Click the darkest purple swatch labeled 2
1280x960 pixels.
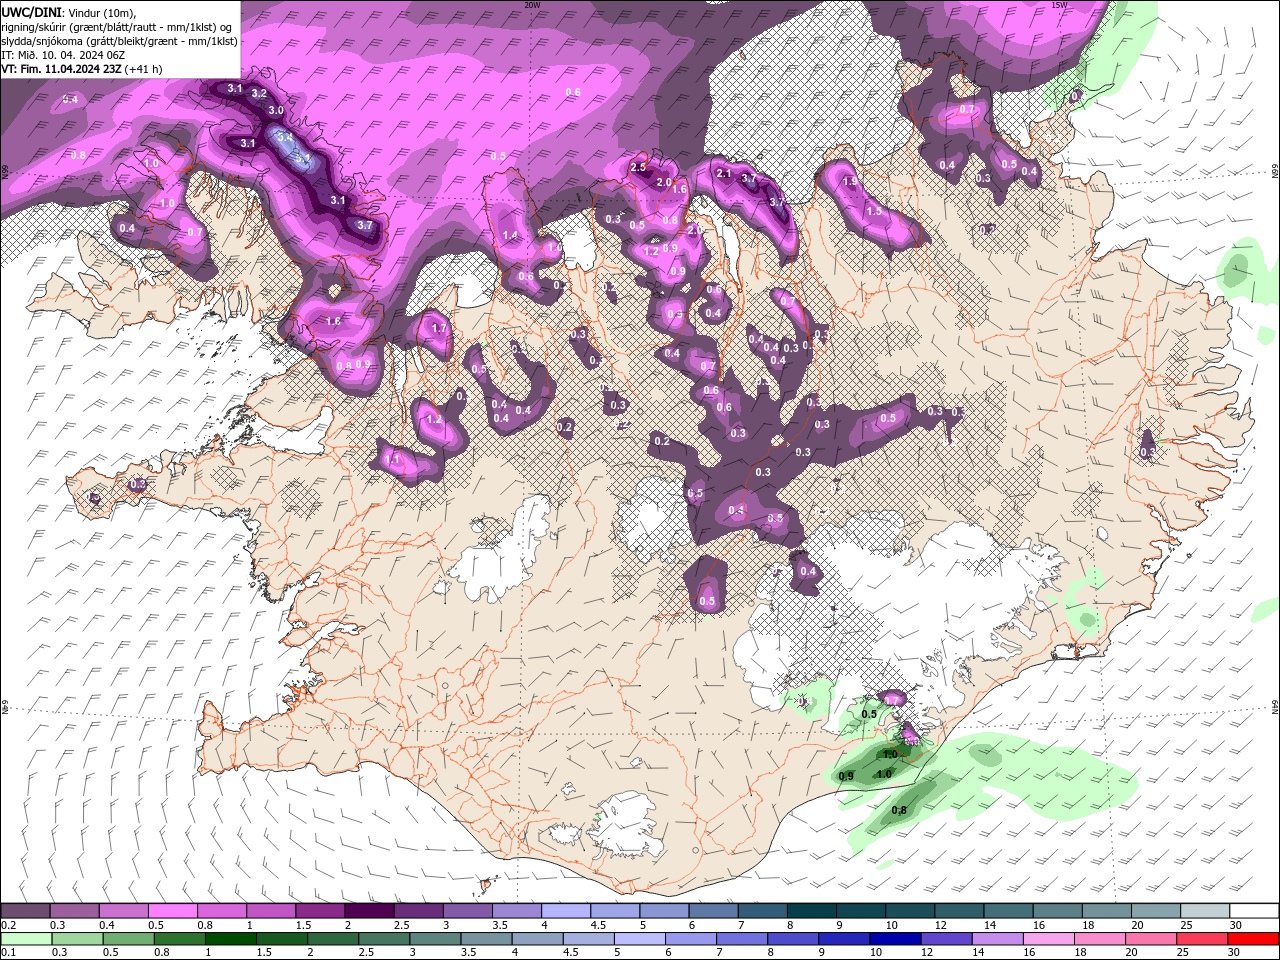pyautogui.click(x=369, y=911)
